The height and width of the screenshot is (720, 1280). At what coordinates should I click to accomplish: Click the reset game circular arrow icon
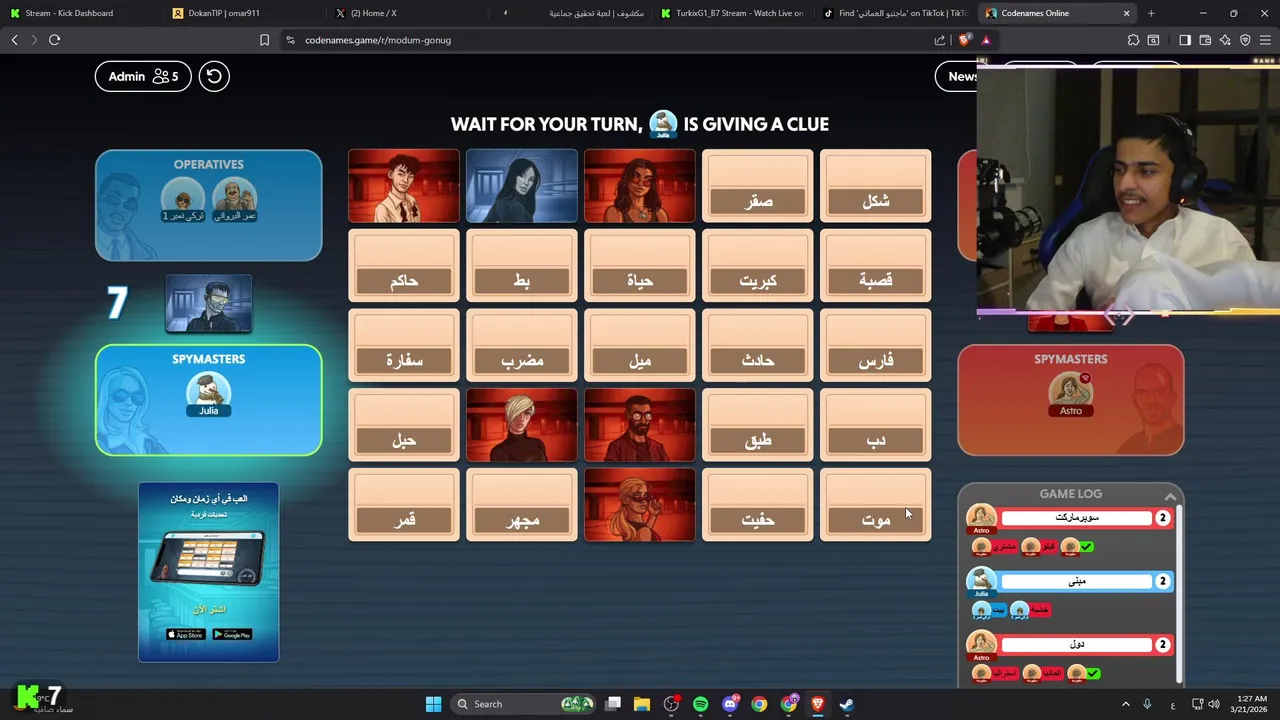(x=214, y=76)
